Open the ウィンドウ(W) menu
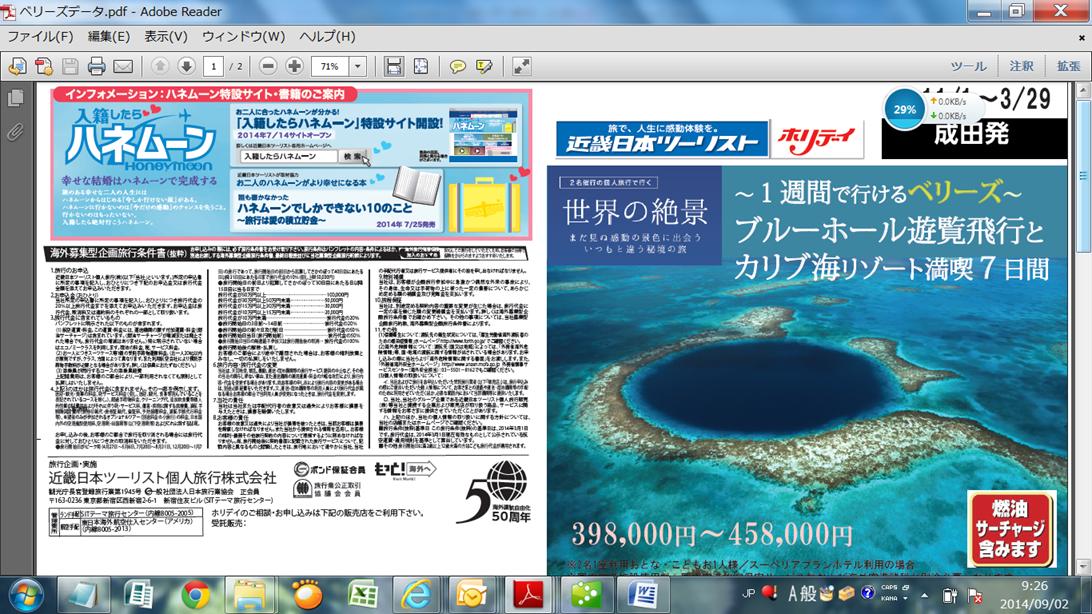The image size is (1092, 614). [x=243, y=36]
